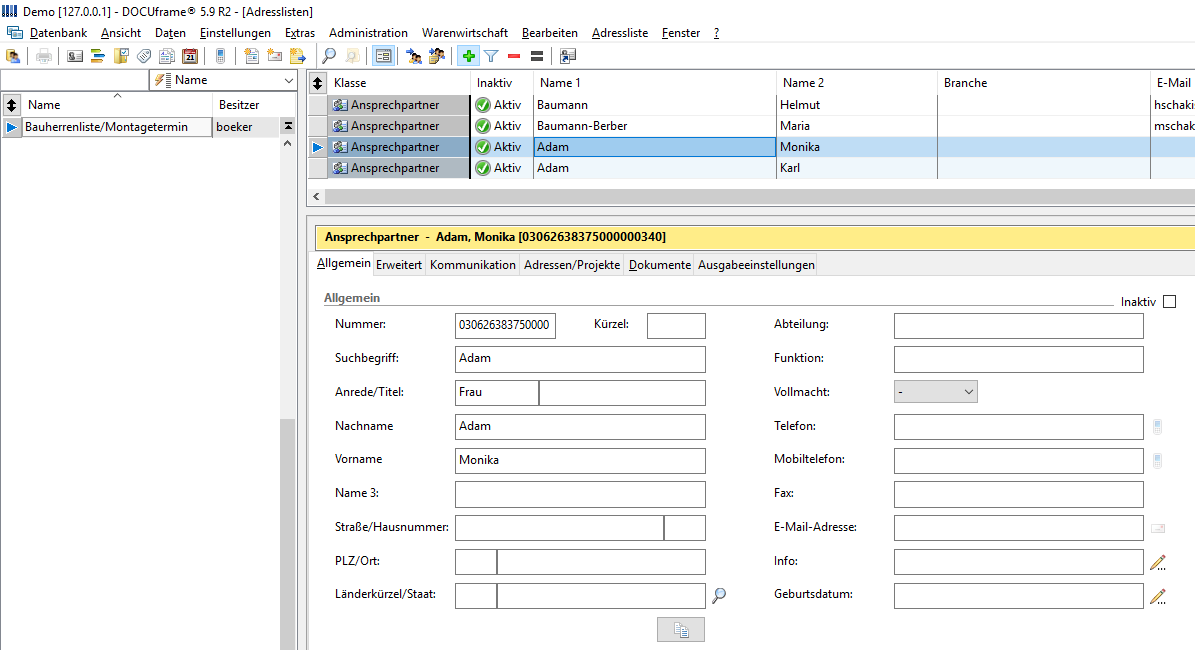Click the people with blue arrow toolbar icon
1195x650 pixels.
(x=414, y=56)
